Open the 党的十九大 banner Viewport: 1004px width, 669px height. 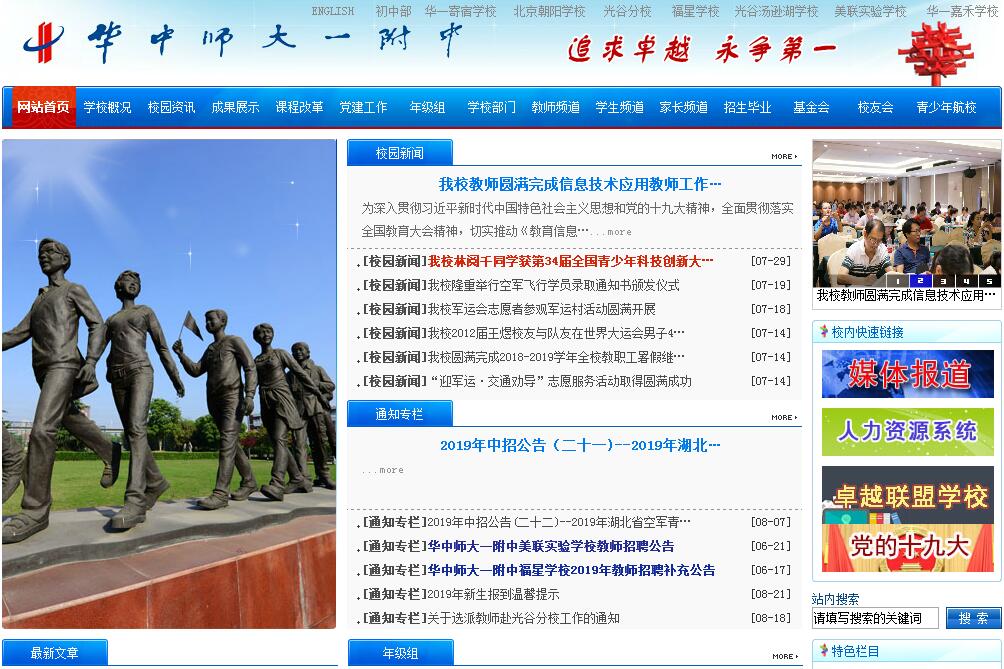click(x=908, y=547)
